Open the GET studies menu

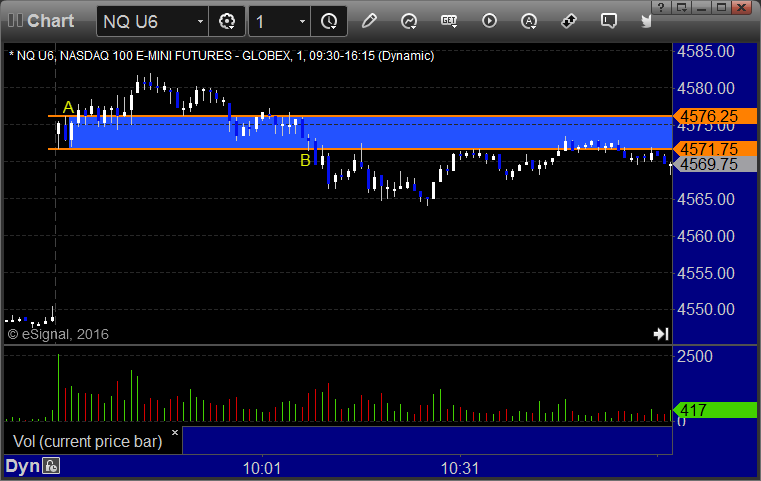(449, 21)
